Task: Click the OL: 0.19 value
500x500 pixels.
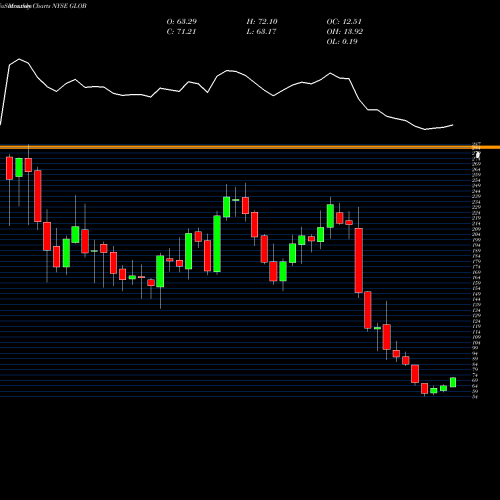Action: (342, 41)
